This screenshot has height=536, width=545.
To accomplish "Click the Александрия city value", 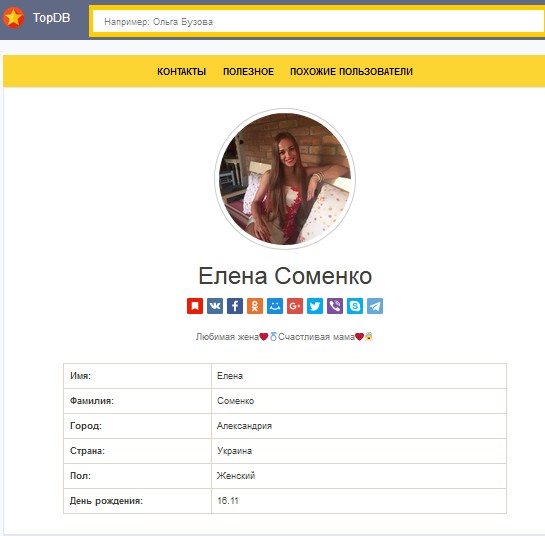I will coord(244,426).
